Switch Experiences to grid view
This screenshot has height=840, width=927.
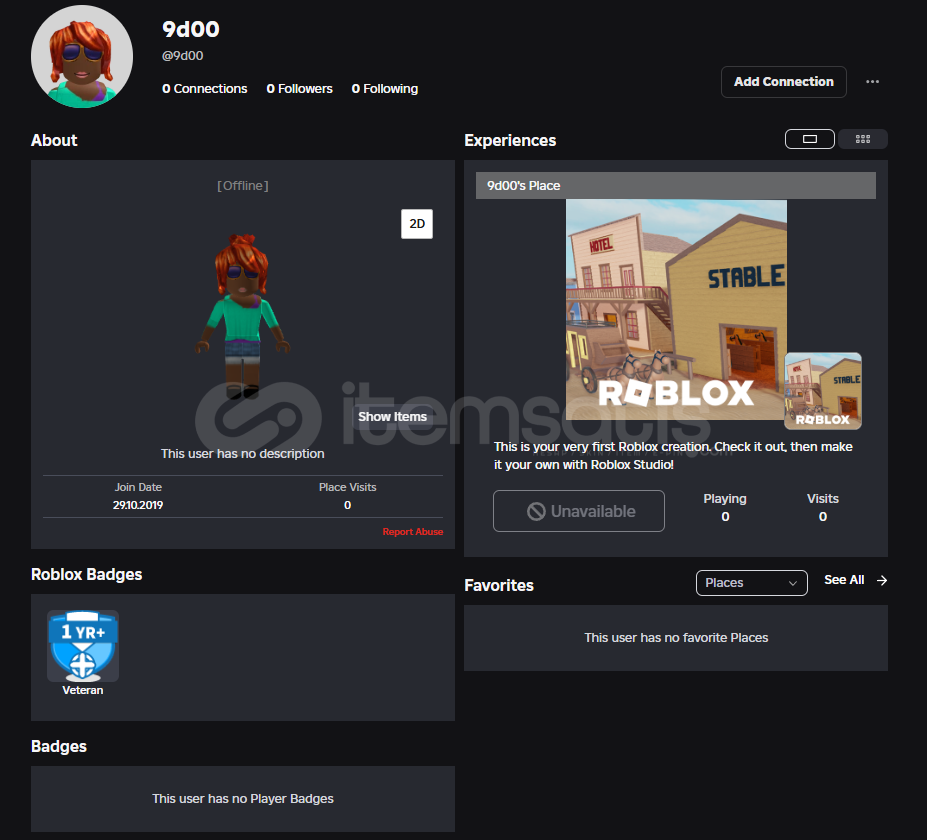click(x=863, y=139)
